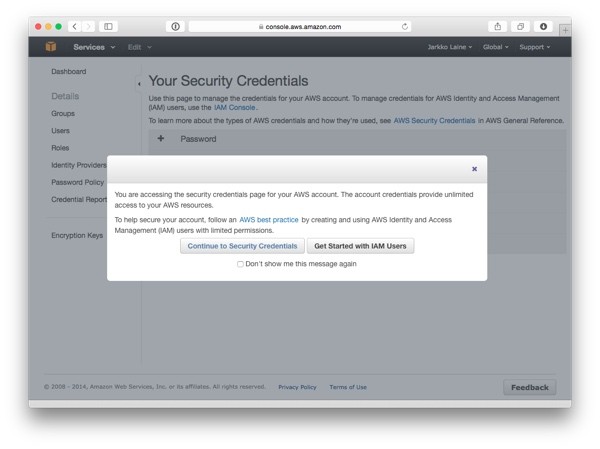
Task: Close the dialog with X icon
Action: click(474, 169)
